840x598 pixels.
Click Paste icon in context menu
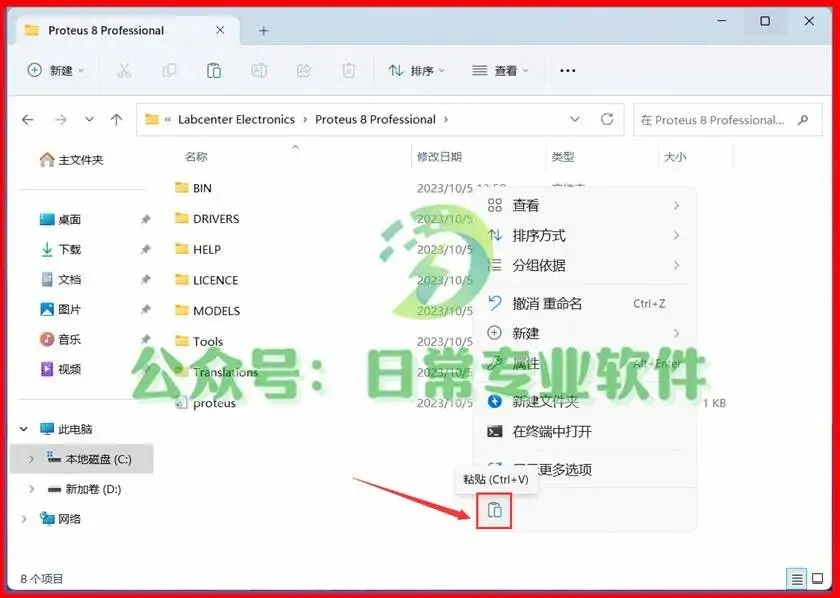(494, 511)
